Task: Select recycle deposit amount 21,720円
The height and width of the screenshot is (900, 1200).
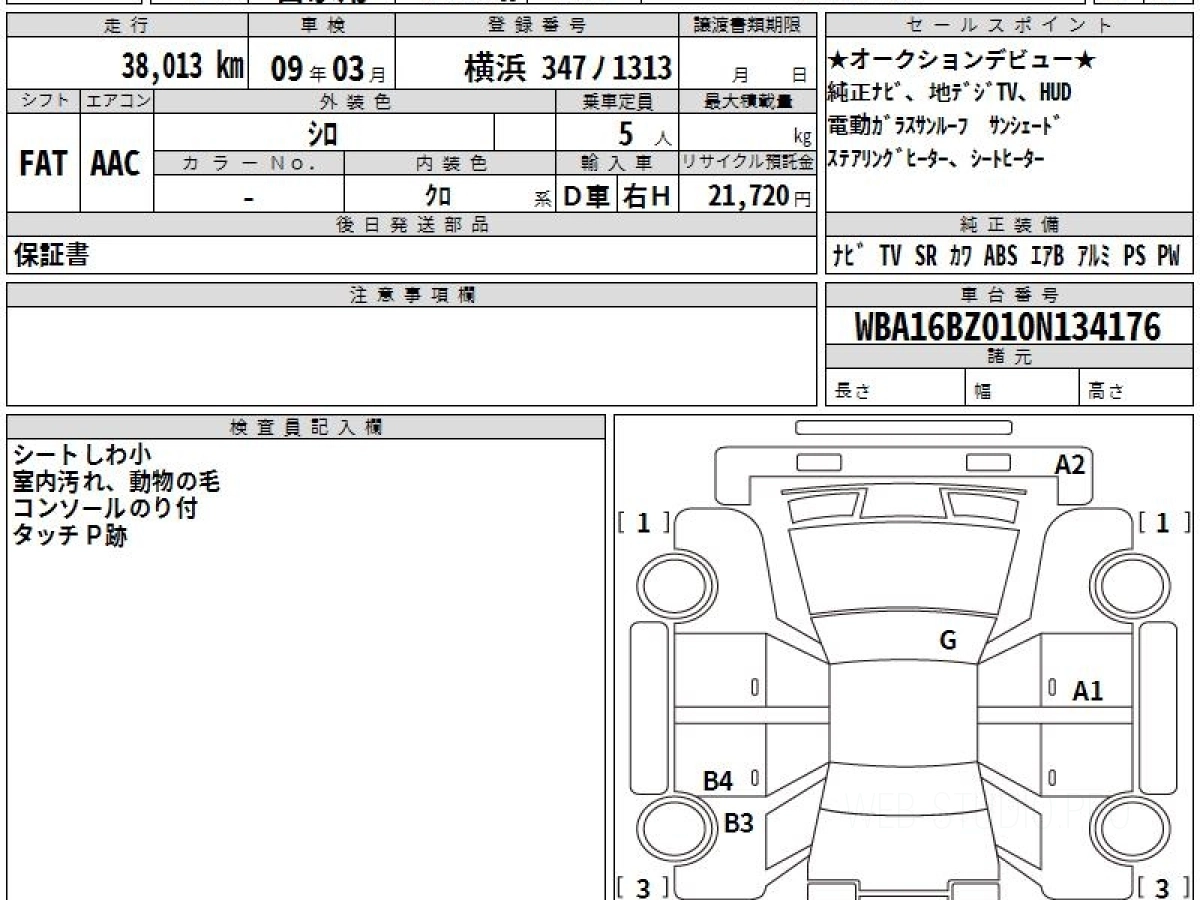Action: pos(760,196)
